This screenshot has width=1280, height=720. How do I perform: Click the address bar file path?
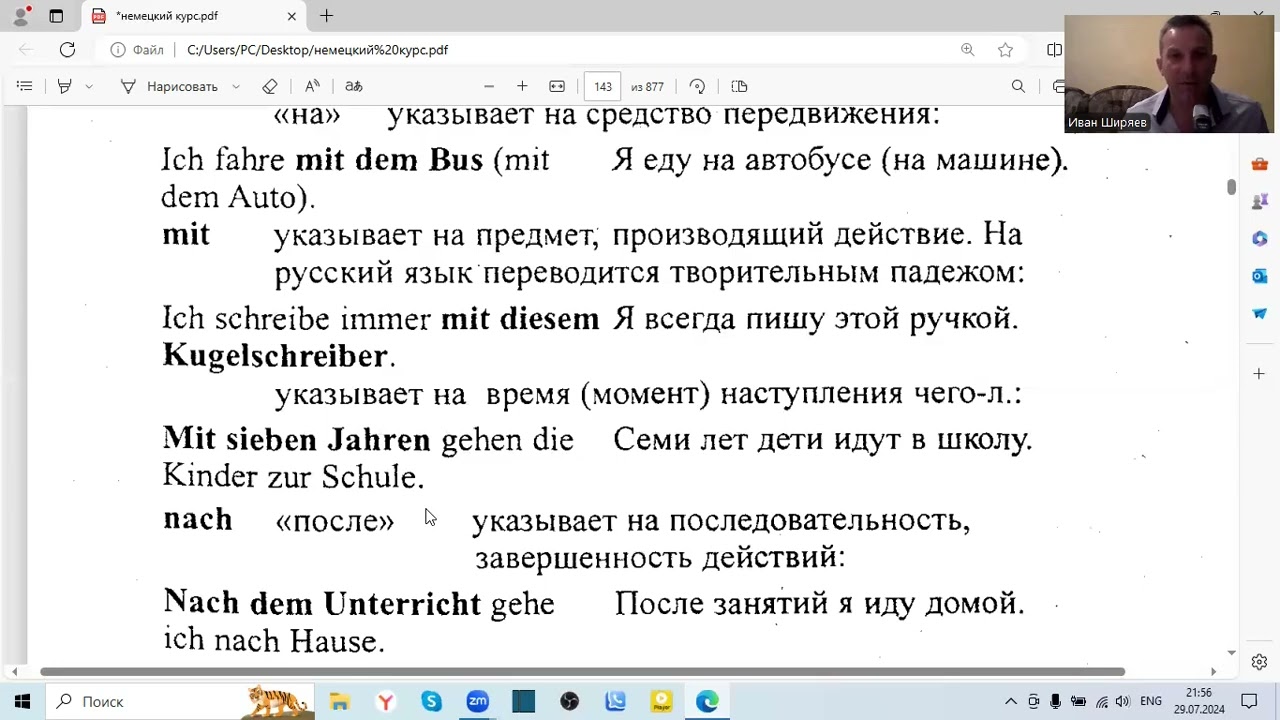point(317,49)
